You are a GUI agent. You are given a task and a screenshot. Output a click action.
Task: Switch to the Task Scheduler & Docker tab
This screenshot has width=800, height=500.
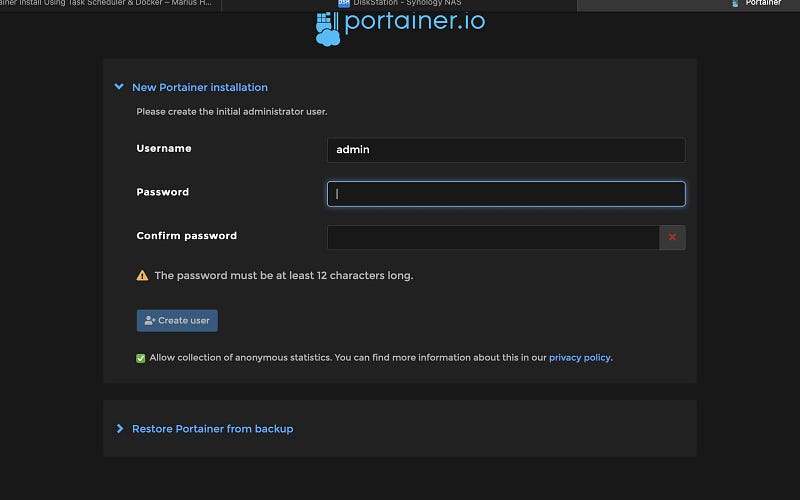(111, 4)
